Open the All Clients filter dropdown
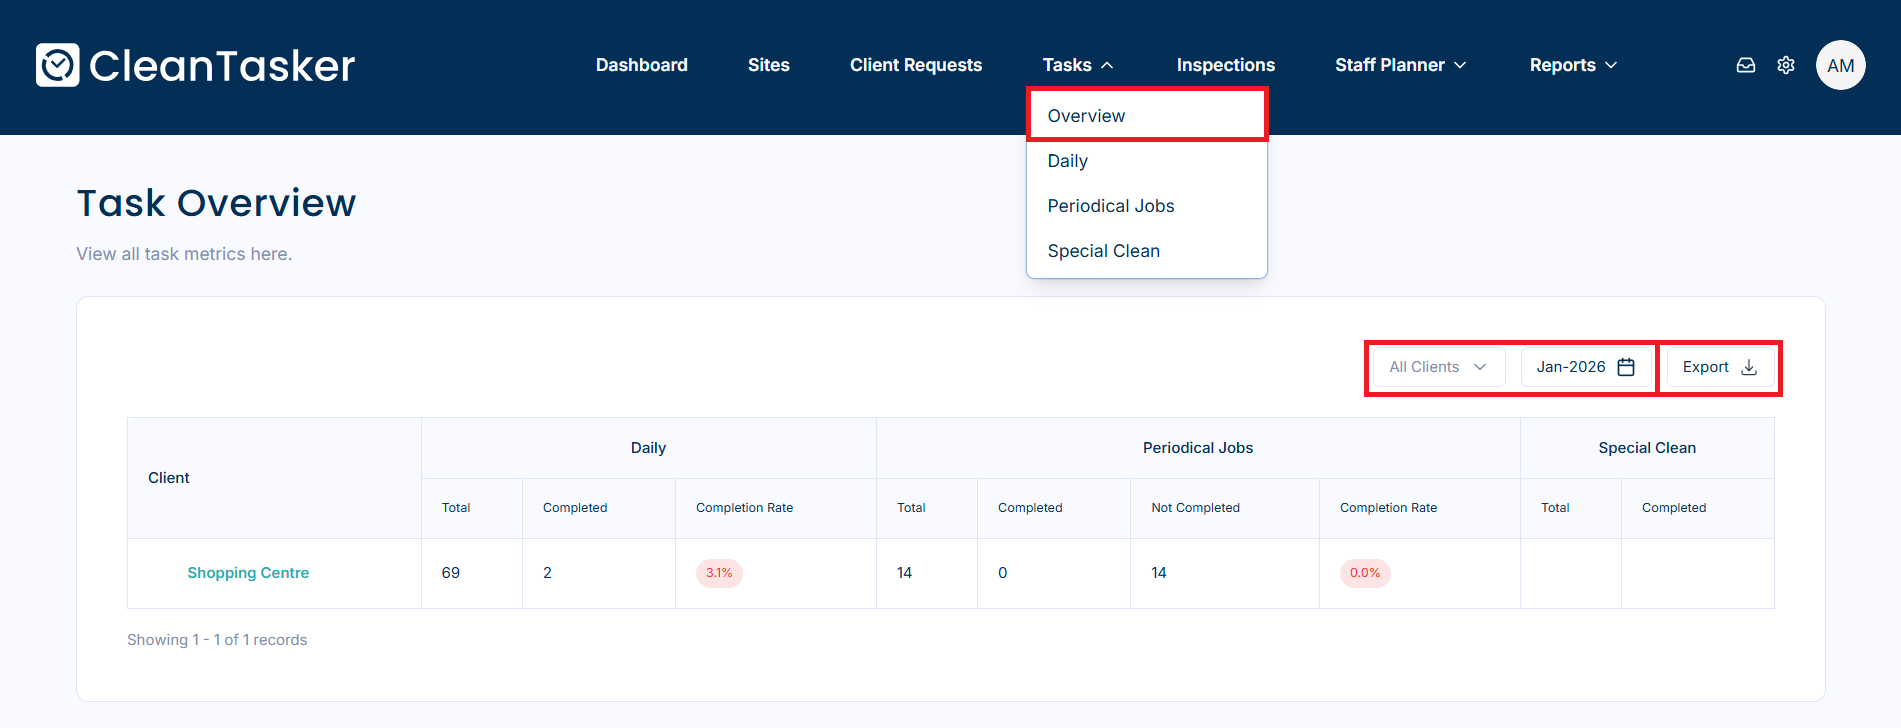Screen dimensions: 1901x728 pyautogui.click(x=1438, y=367)
